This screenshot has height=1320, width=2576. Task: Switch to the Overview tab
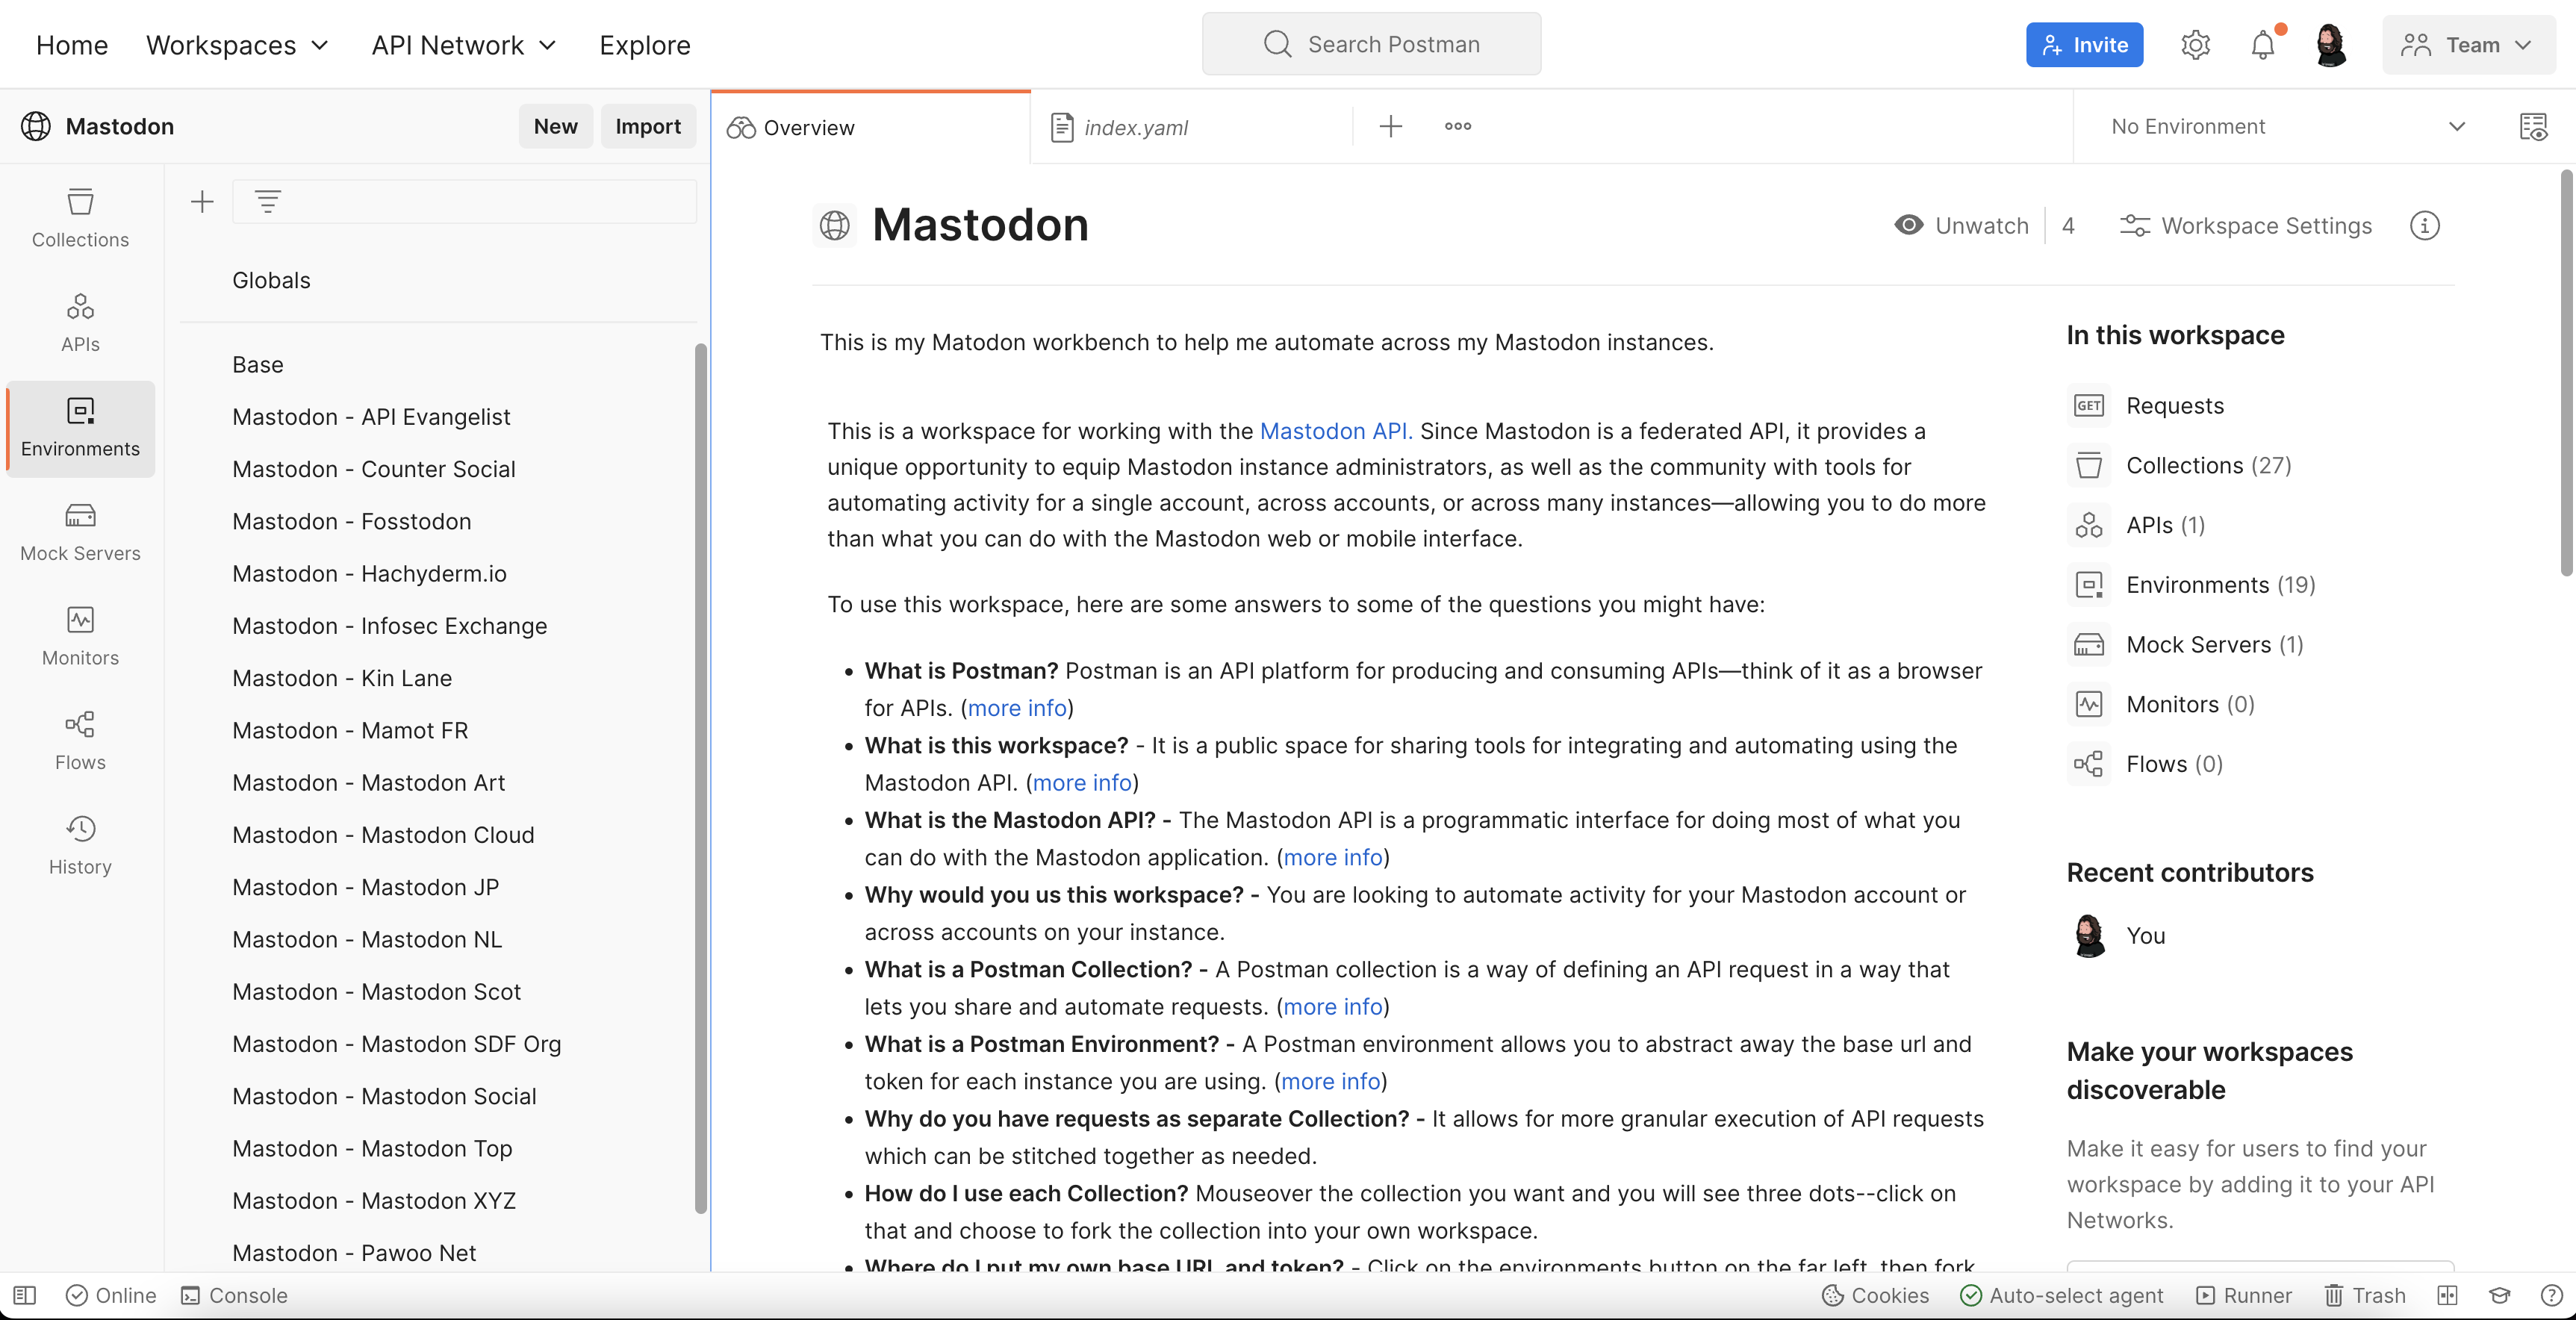870,127
